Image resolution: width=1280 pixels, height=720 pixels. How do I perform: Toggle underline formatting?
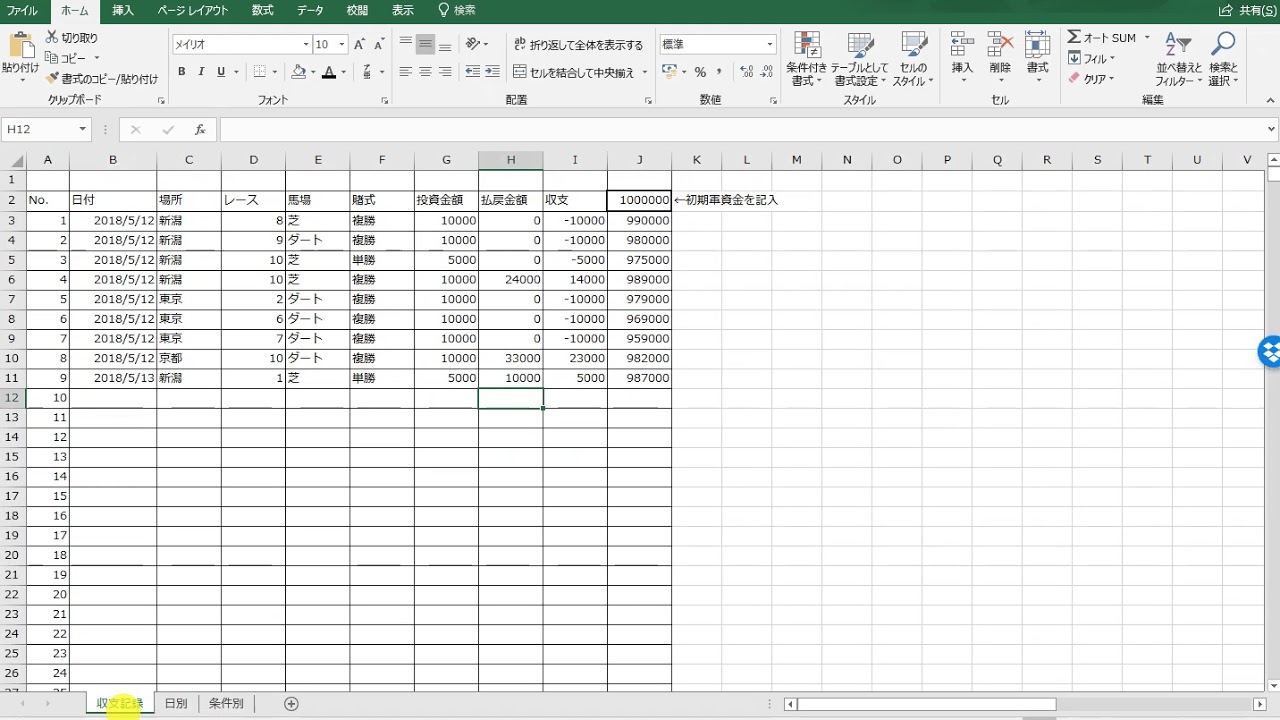pyautogui.click(x=221, y=72)
